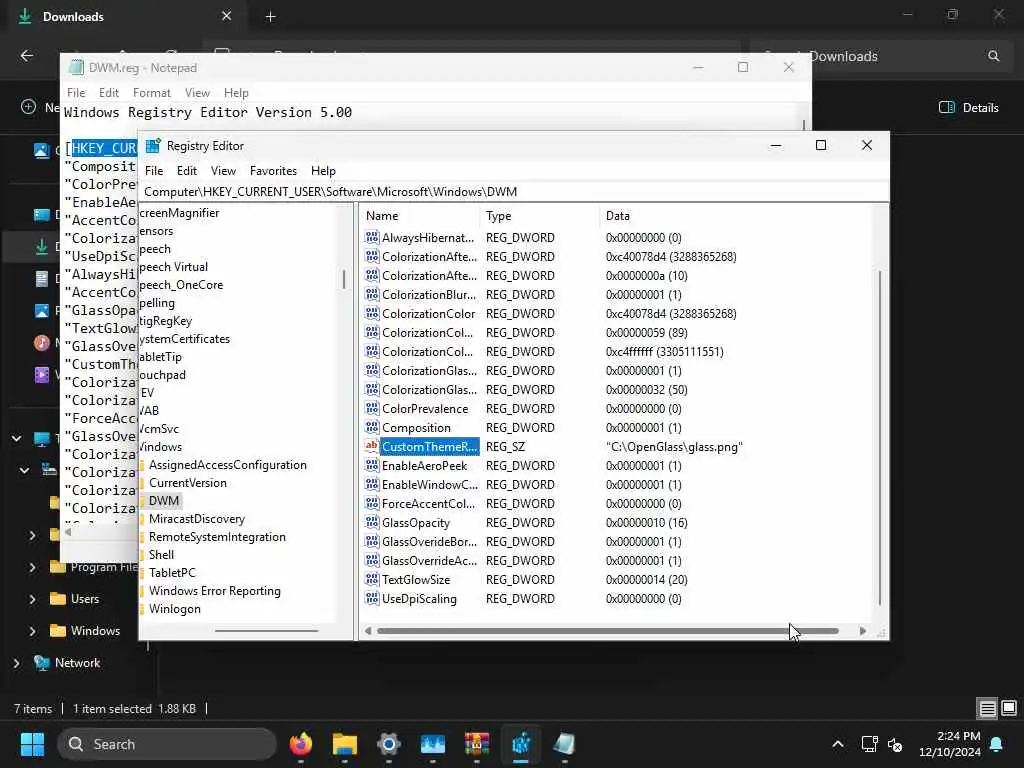Expand the Windows folder in Explorer
Viewport: 1024px width, 768px height.
click(32, 631)
